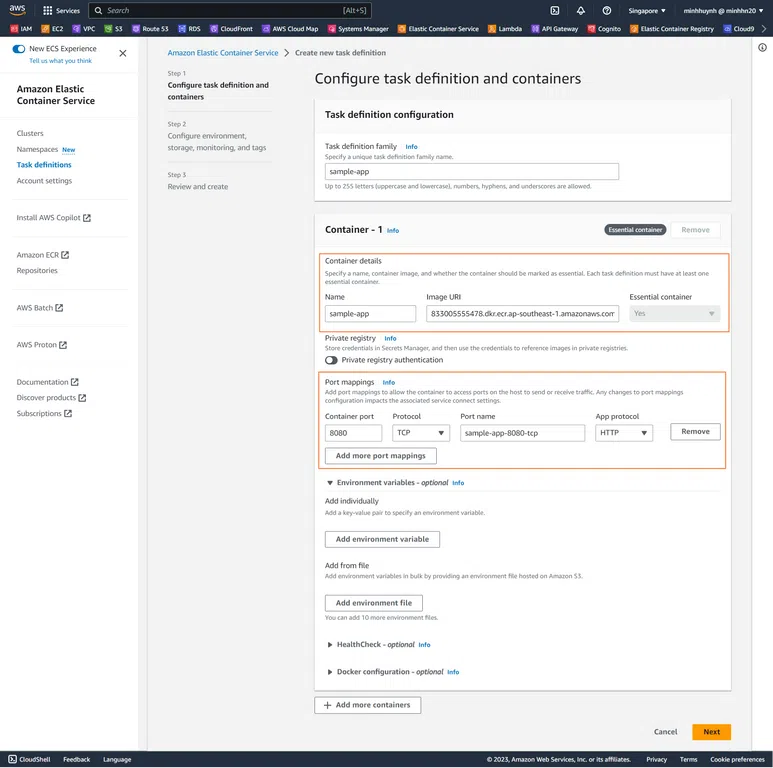Open the notifications bell
The image size is (773, 768).
coord(581,10)
